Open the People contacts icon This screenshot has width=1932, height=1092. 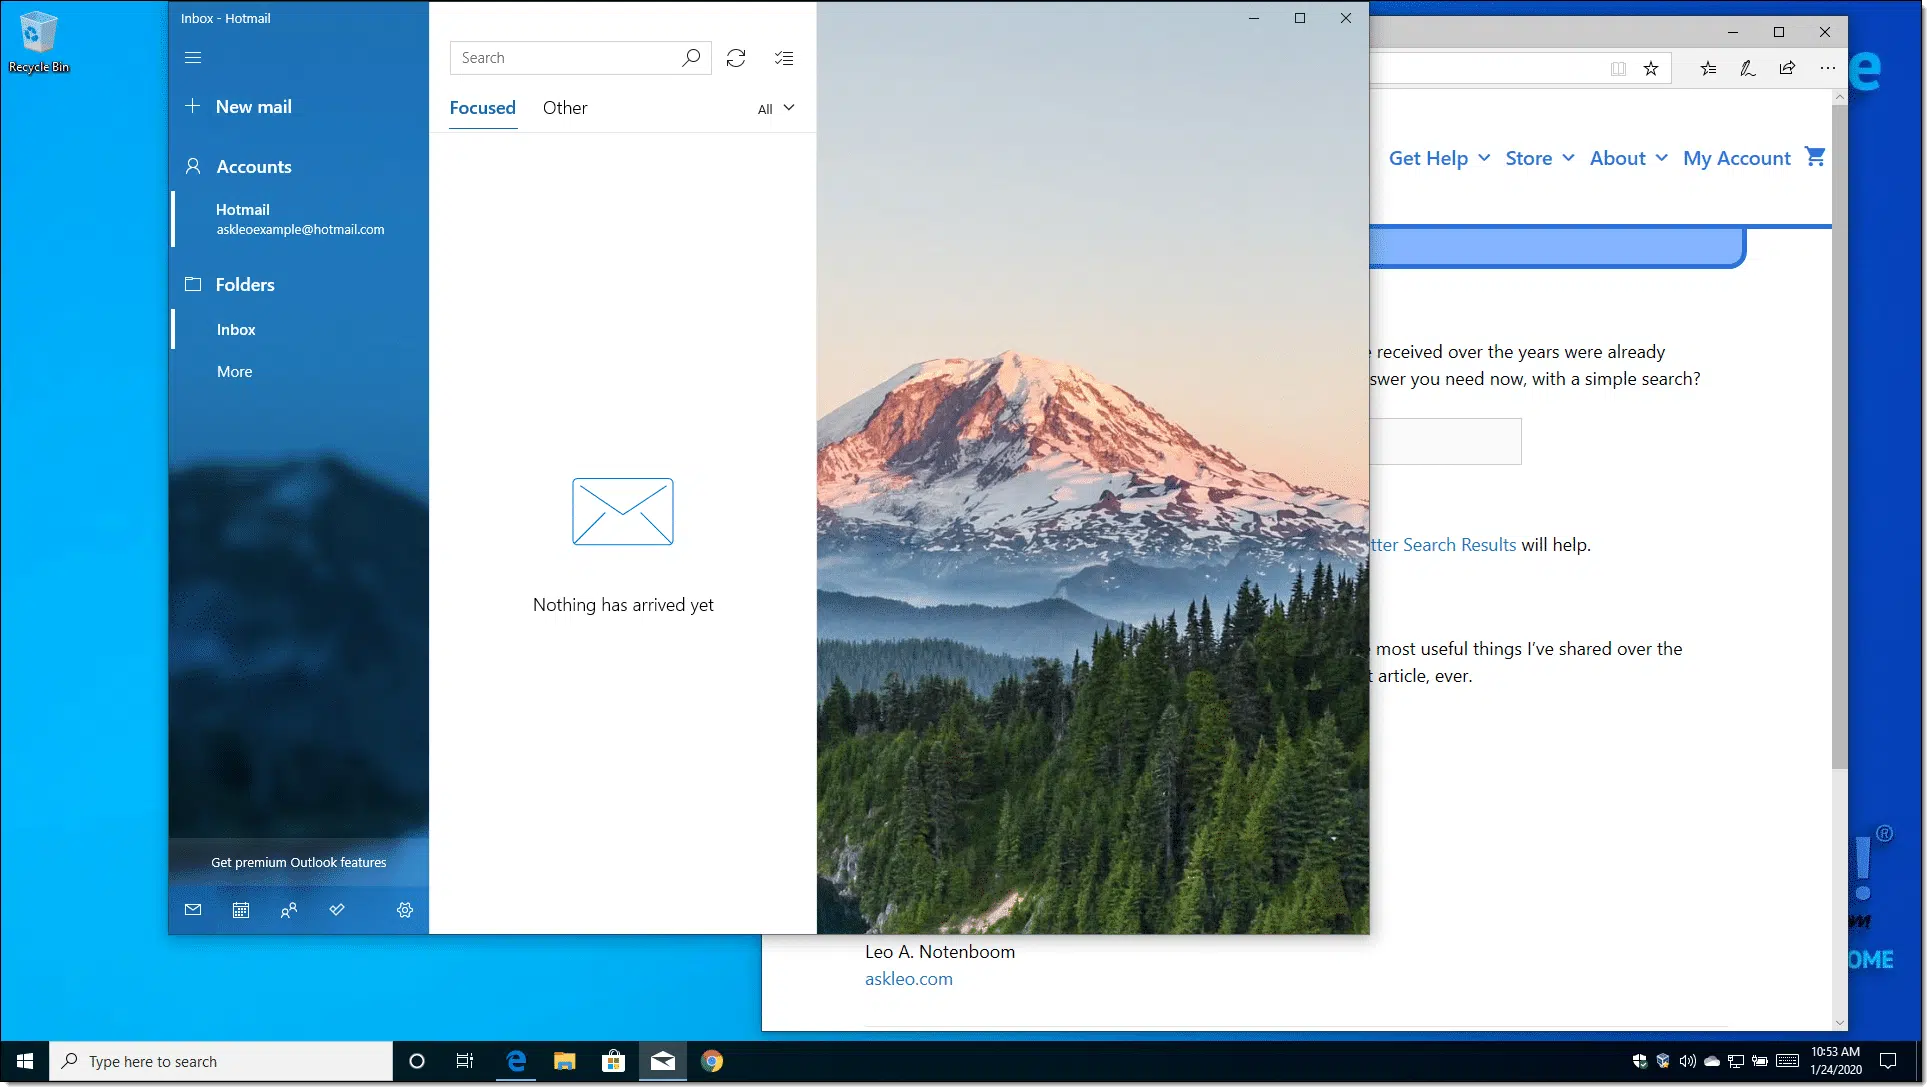tap(289, 910)
